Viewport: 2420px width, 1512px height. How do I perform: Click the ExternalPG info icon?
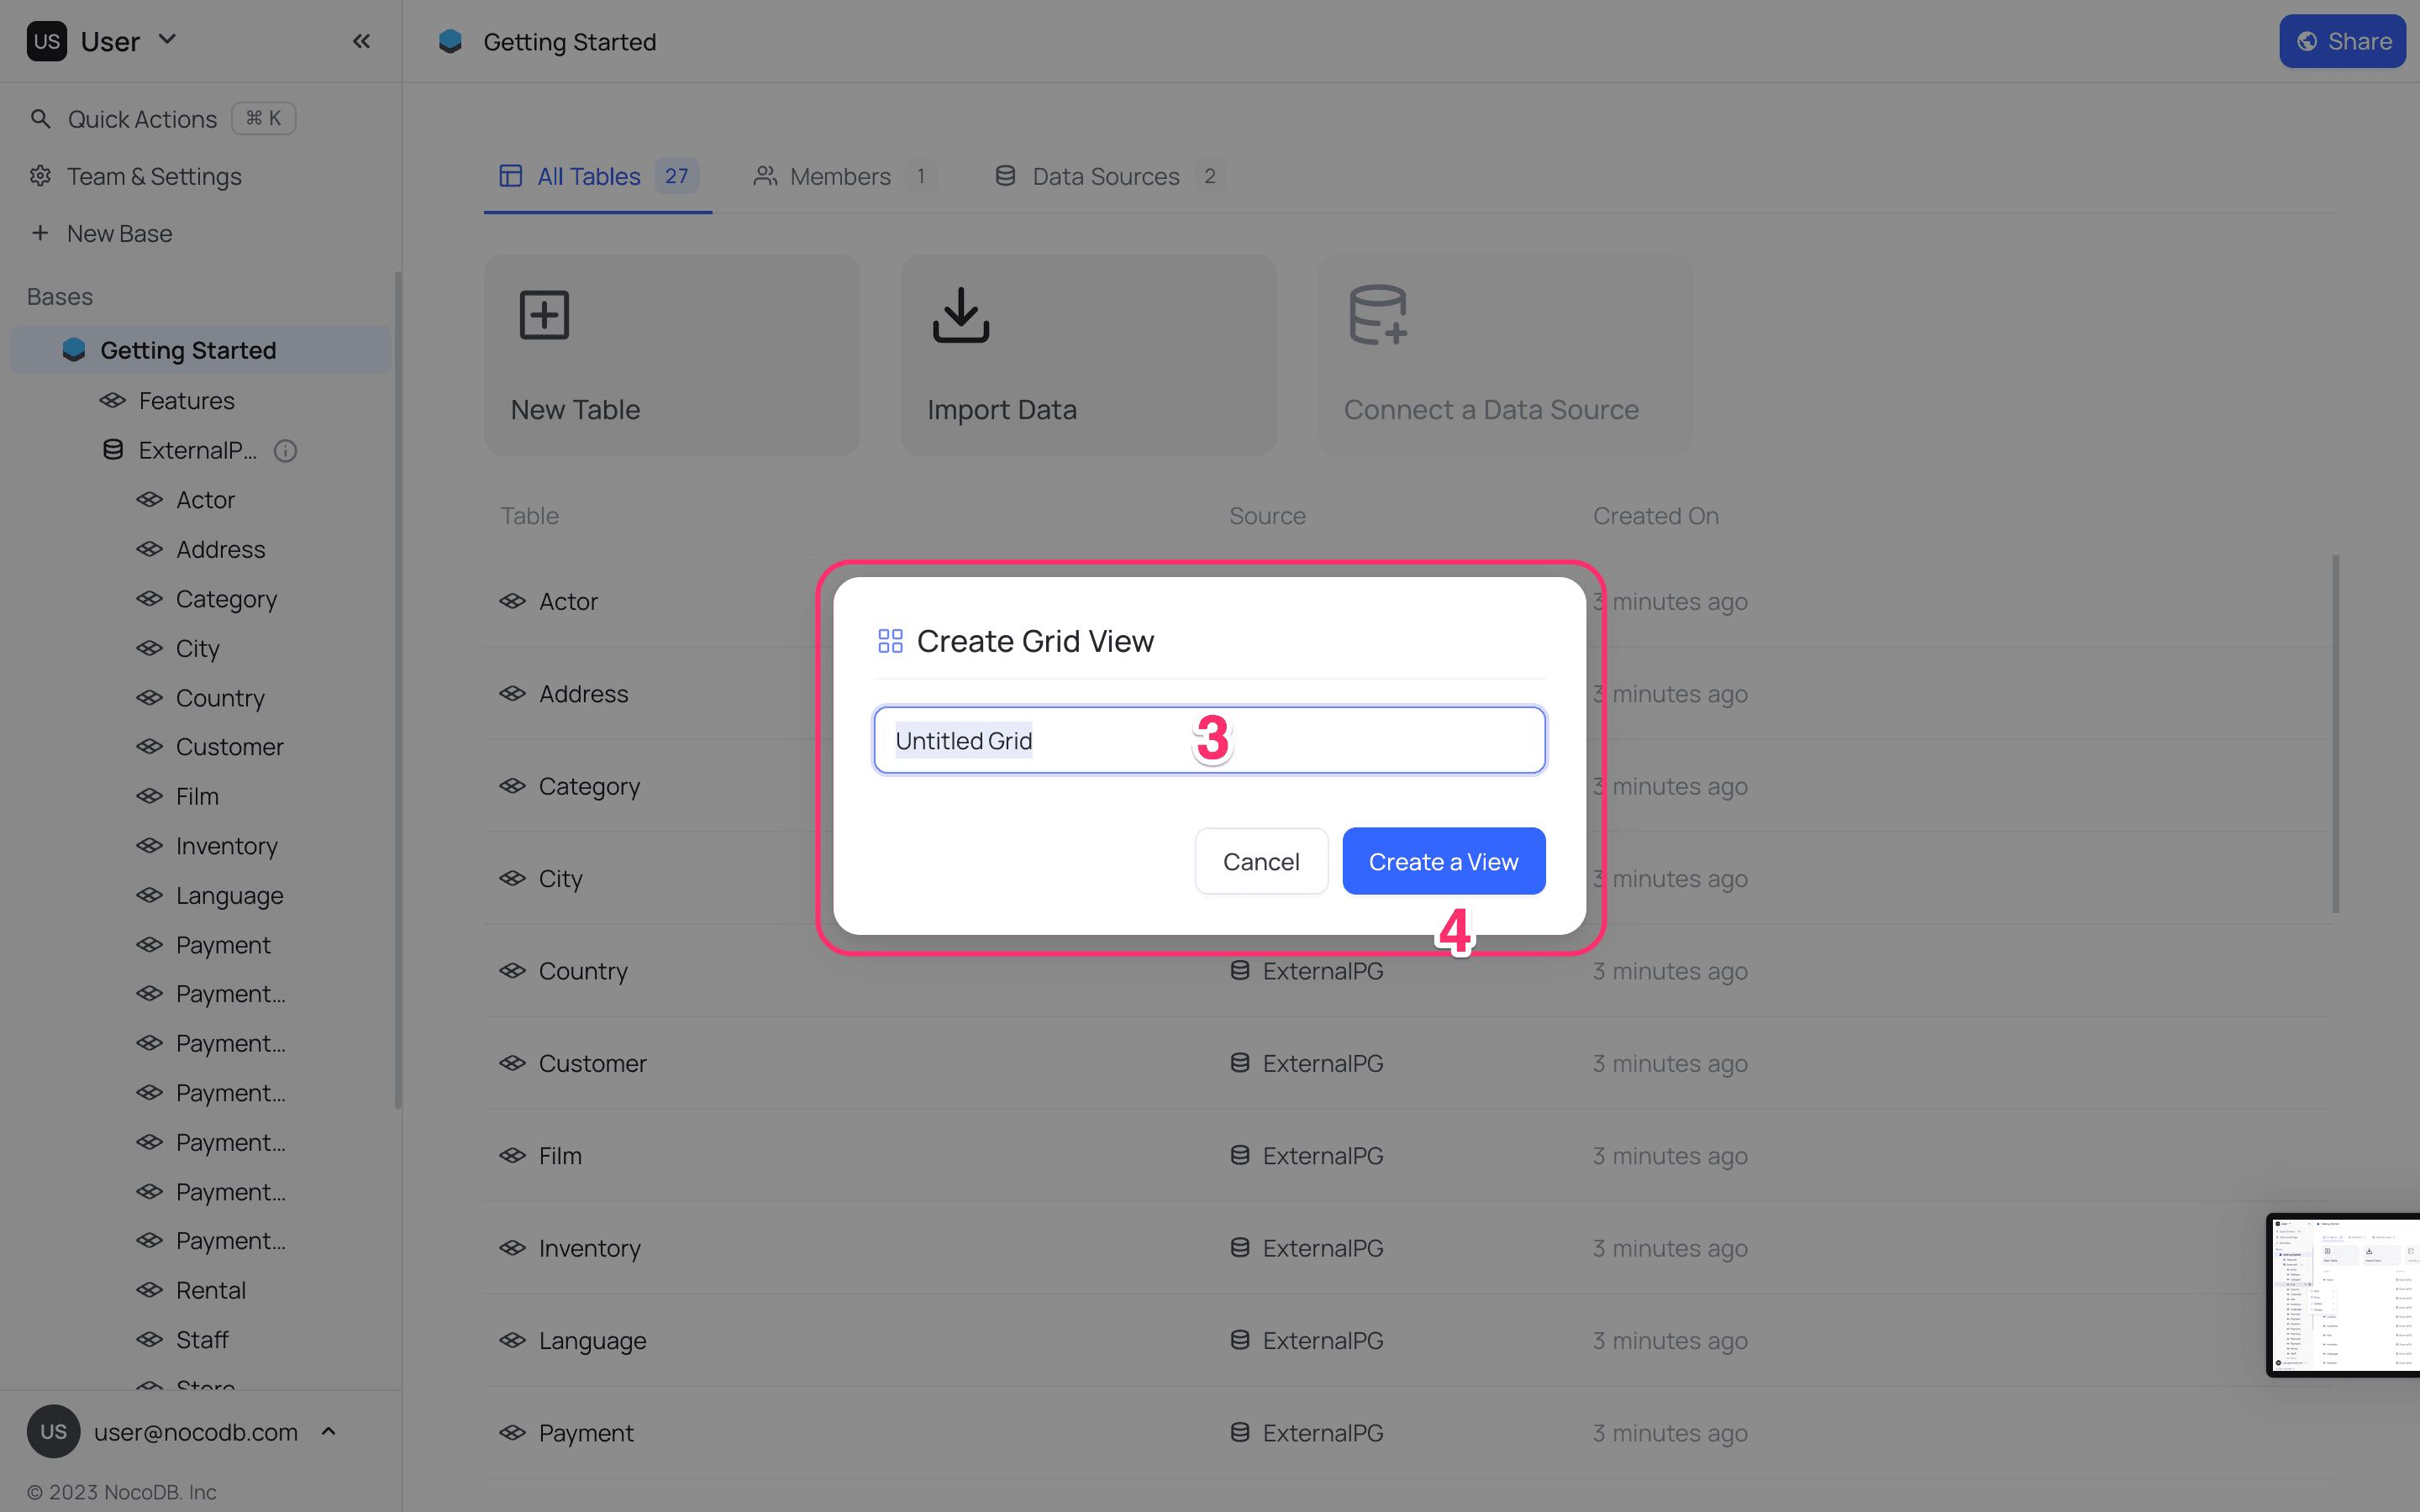pos(285,451)
